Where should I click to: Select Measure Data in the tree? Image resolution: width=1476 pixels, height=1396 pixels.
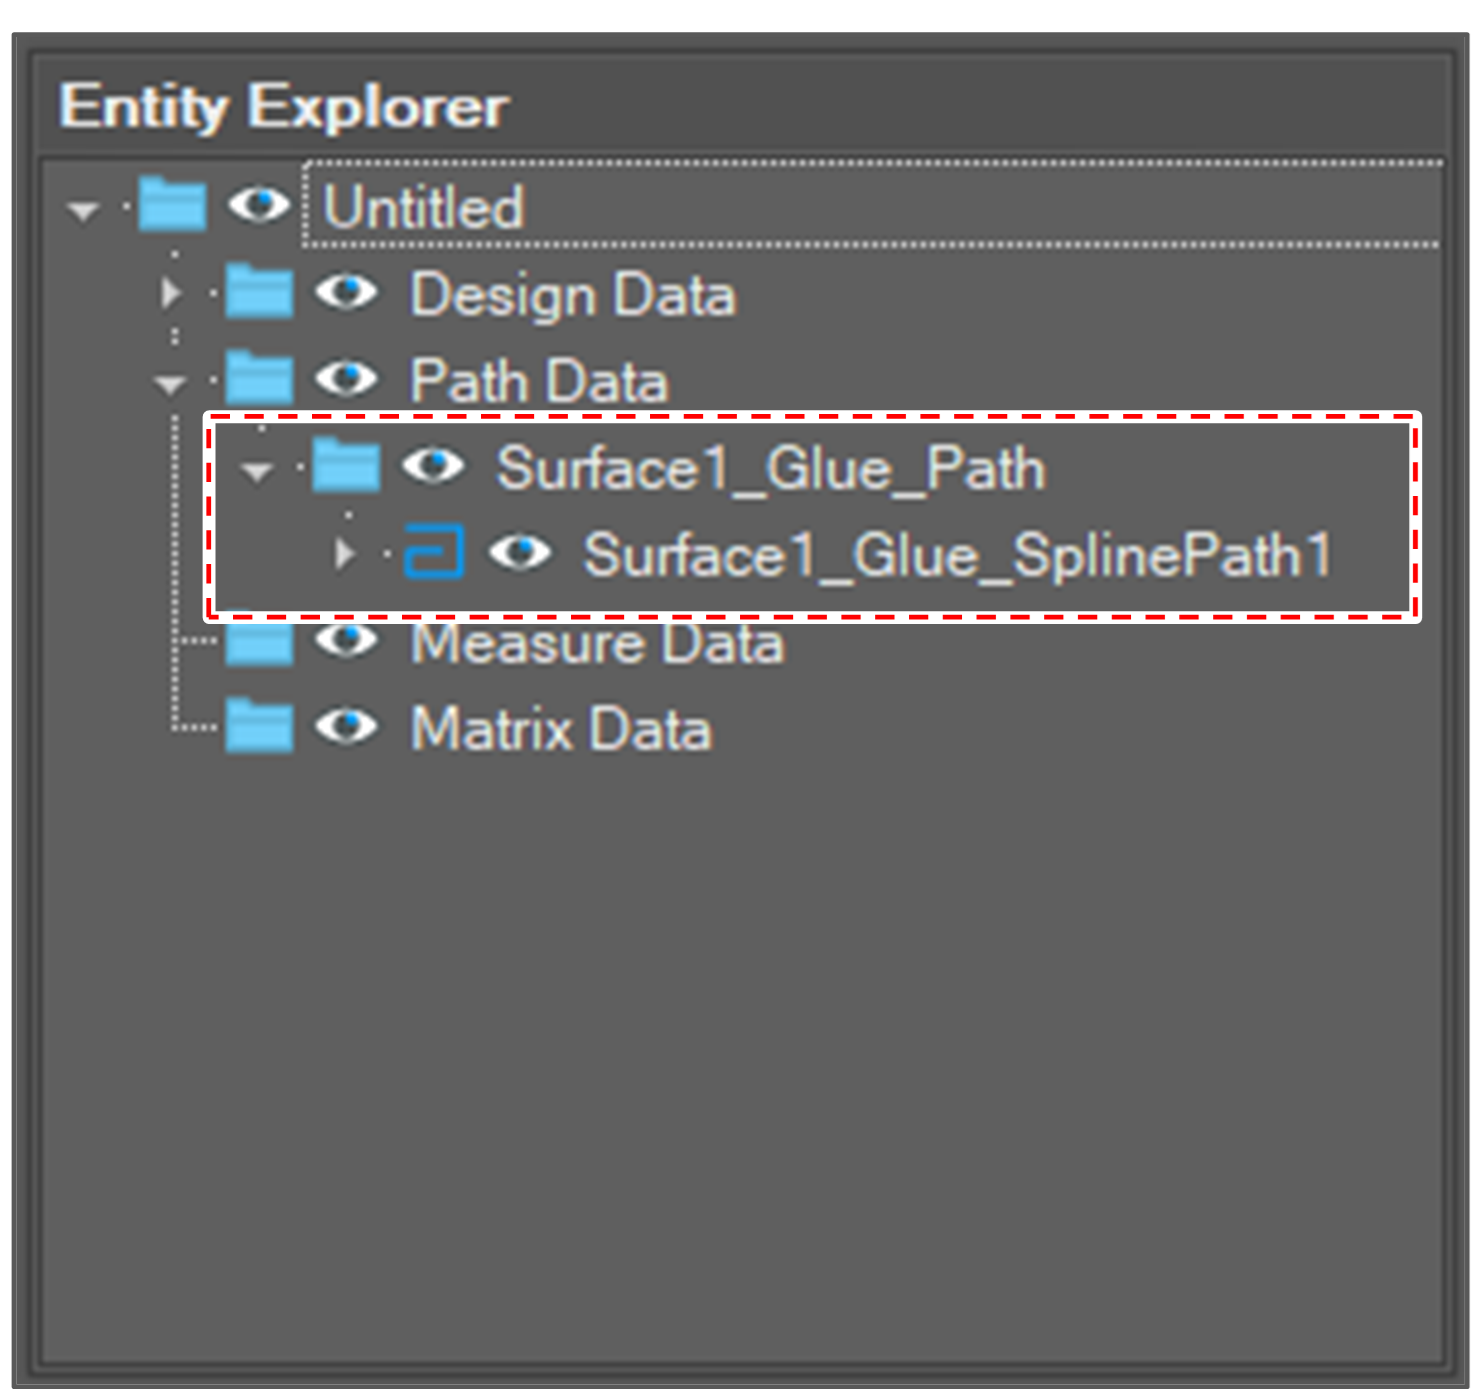tap(595, 644)
